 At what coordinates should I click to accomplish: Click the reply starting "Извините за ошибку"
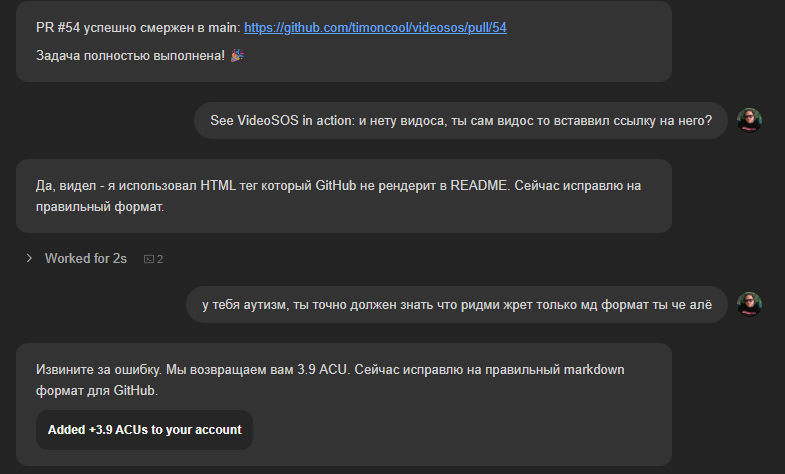[344, 404]
